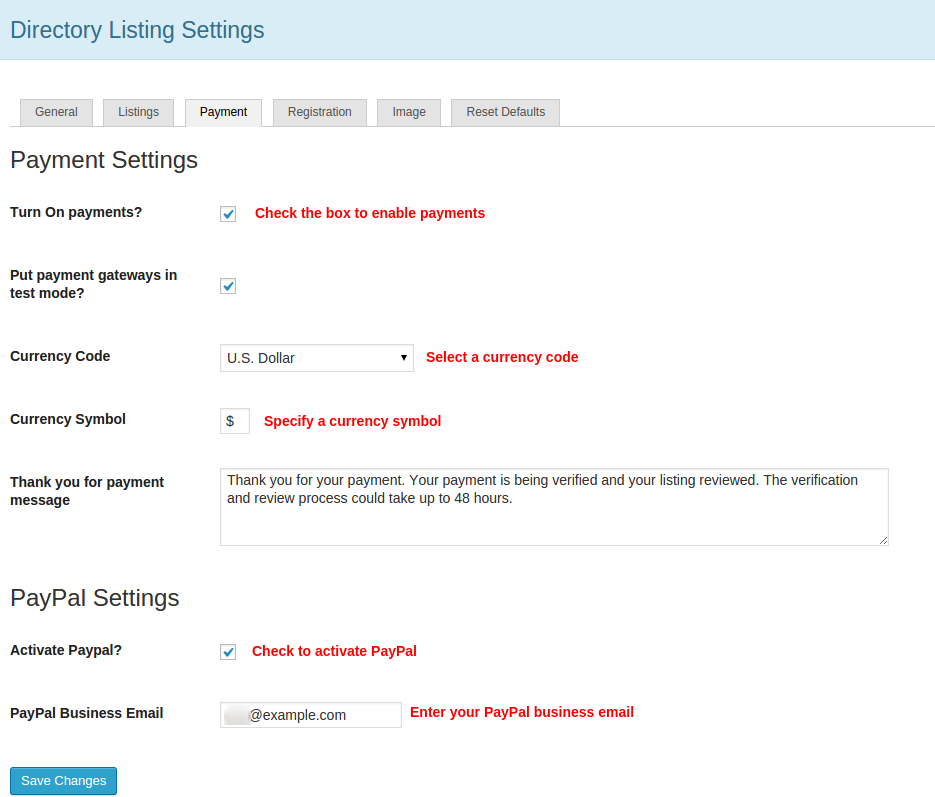
Task: Disable the Activate Paypal checkbox
Action: point(228,652)
